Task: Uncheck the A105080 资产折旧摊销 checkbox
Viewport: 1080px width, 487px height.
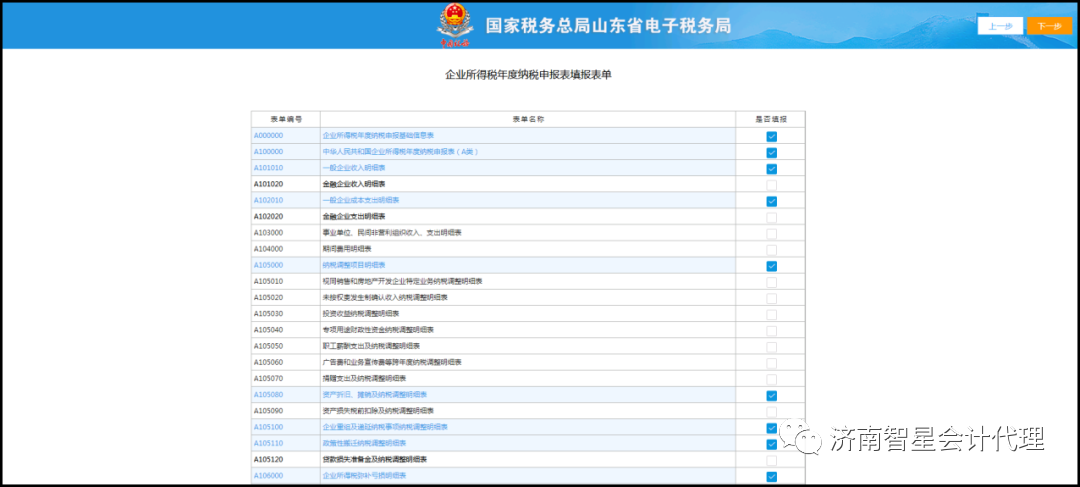Action: tap(771, 395)
